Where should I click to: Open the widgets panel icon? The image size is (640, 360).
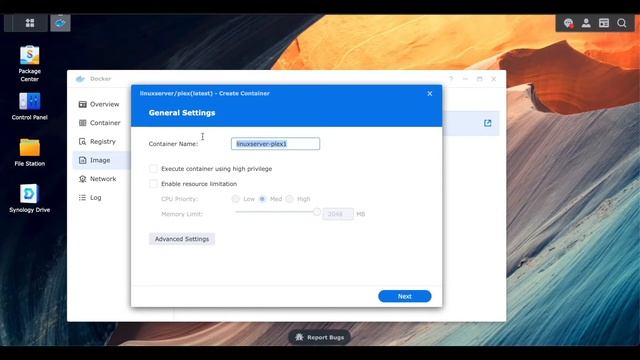click(604, 23)
